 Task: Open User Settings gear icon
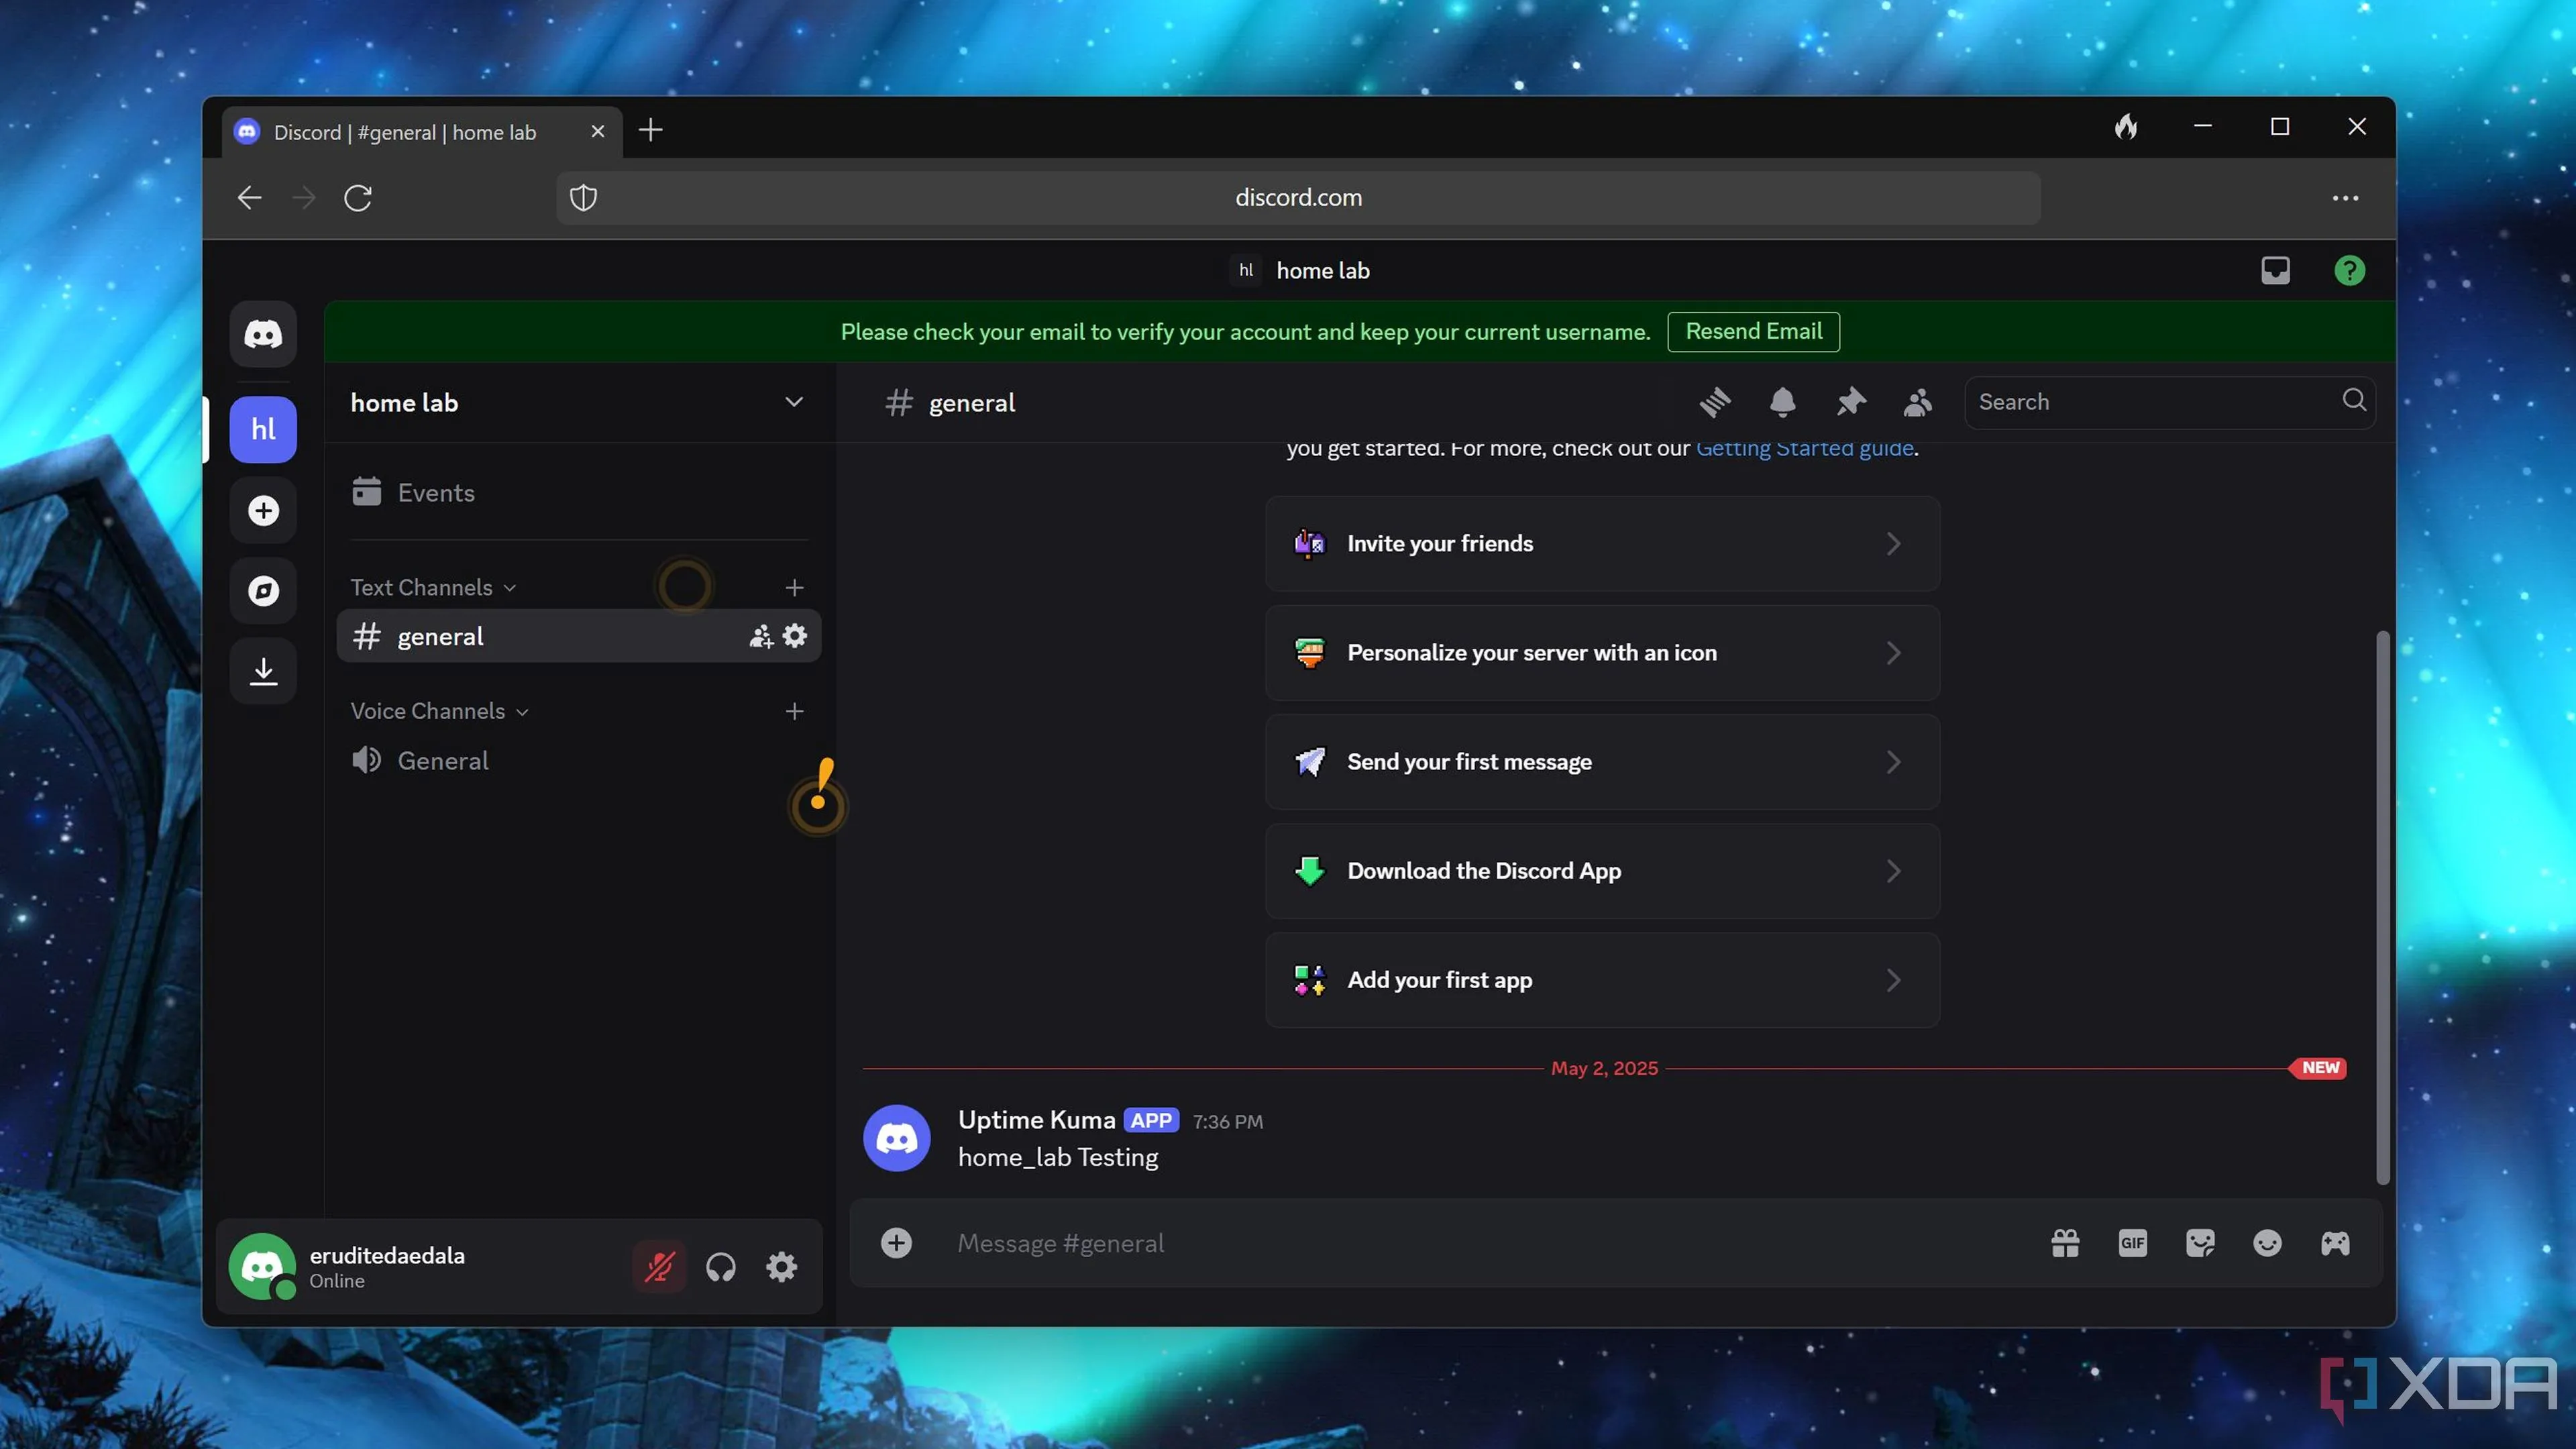pyautogui.click(x=781, y=1267)
